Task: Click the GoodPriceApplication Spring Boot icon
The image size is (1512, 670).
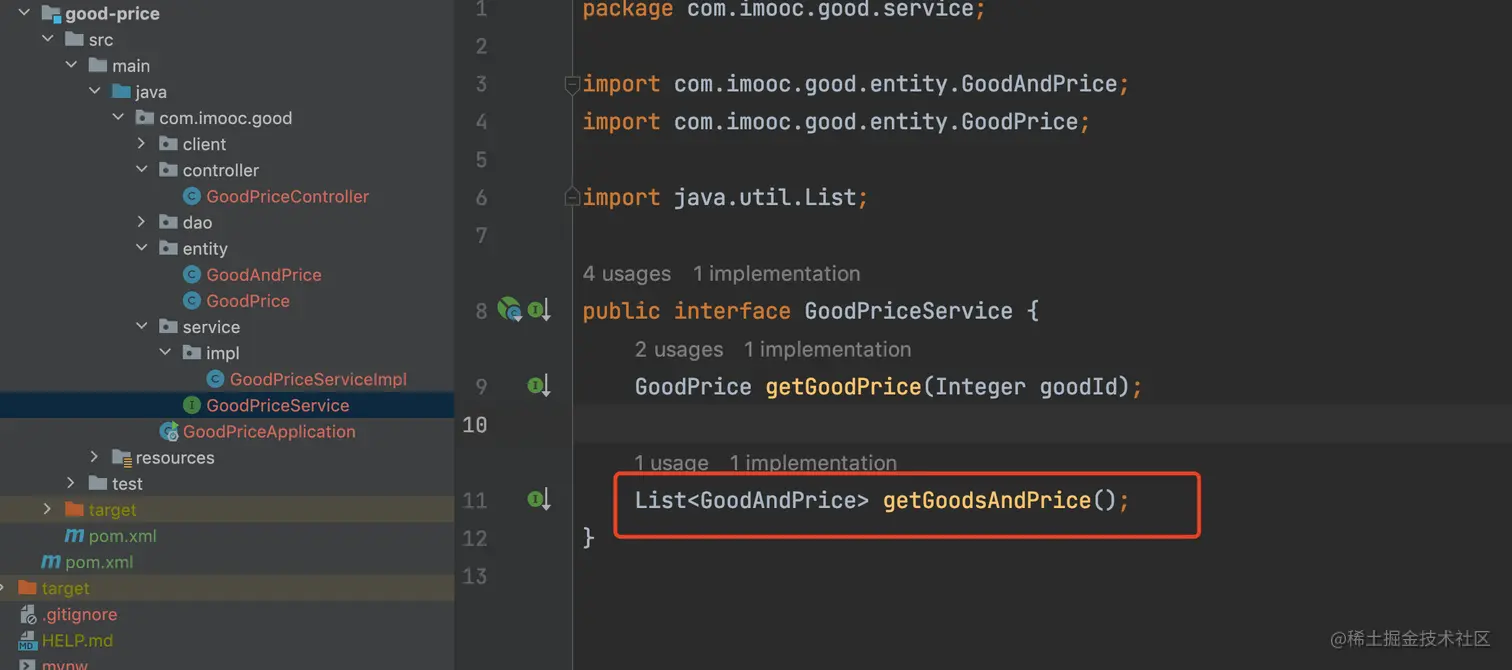Action: pos(169,431)
